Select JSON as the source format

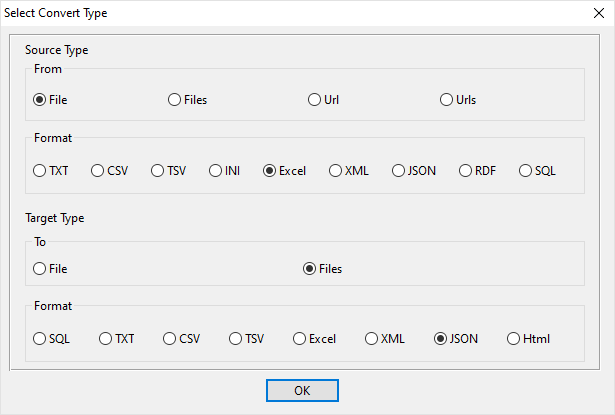tap(399, 171)
